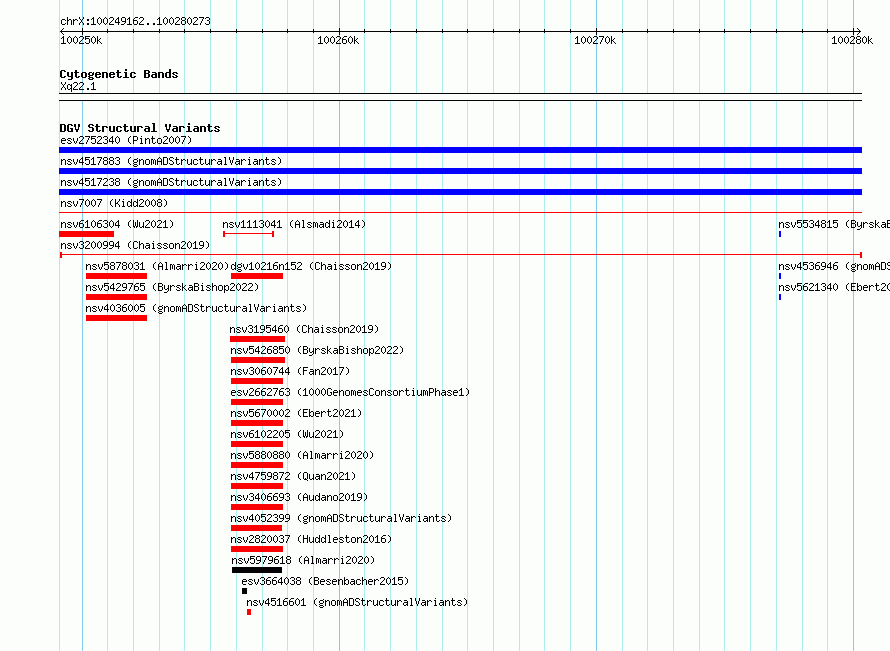Click nsv5429765 (ByrskaBishop2022) label

pyautogui.click(x=172, y=287)
